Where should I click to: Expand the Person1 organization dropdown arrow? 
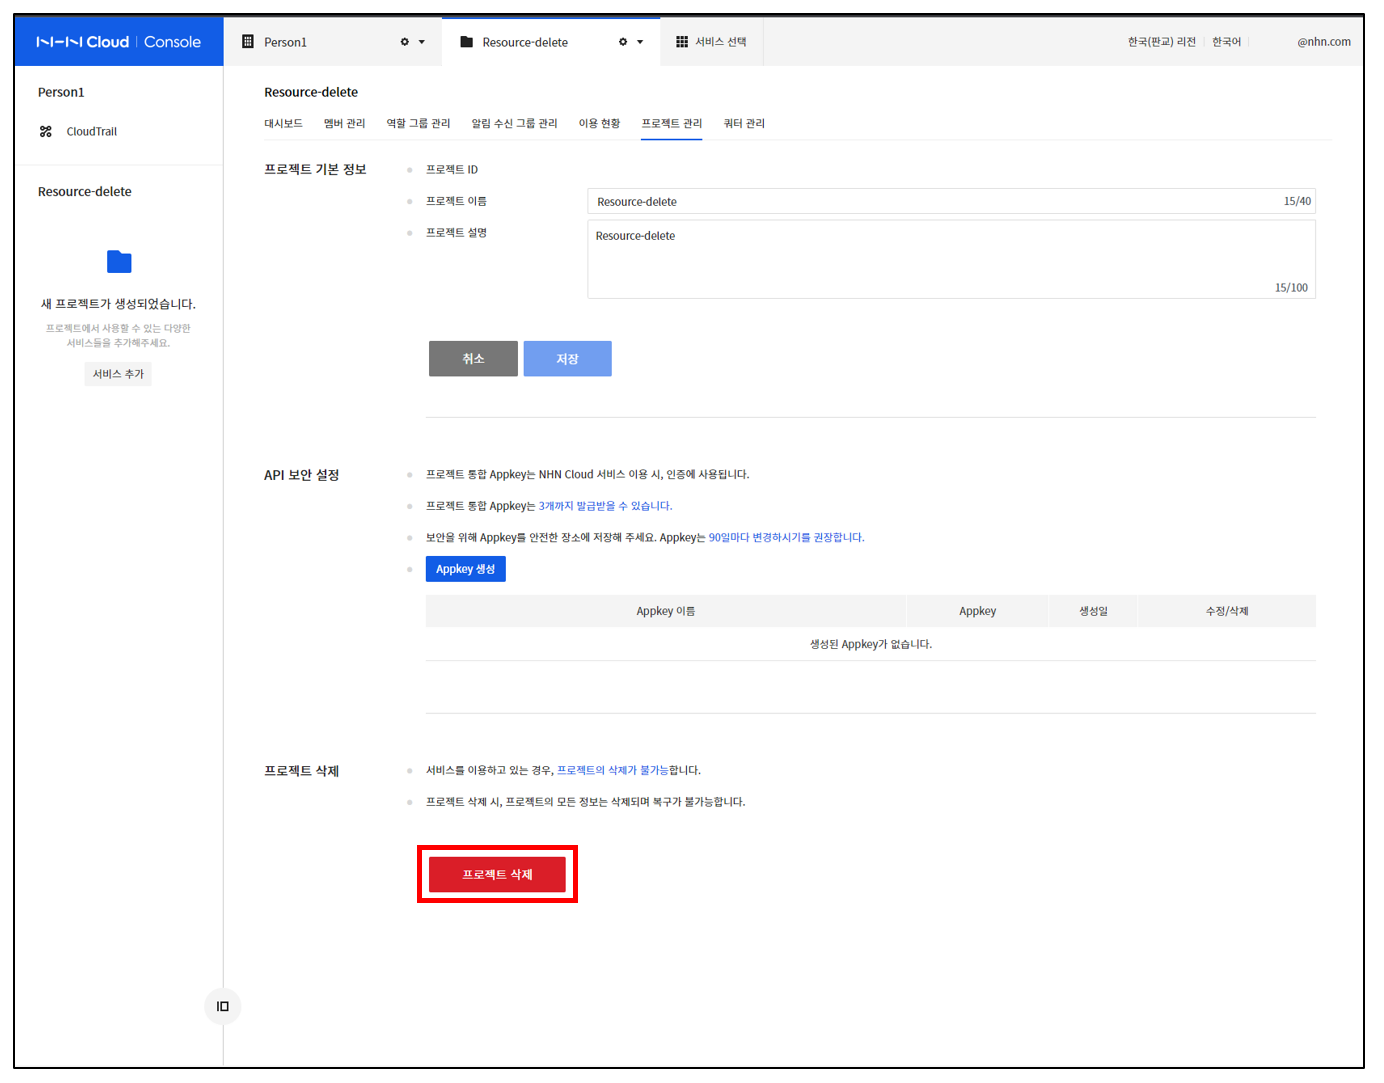click(422, 42)
